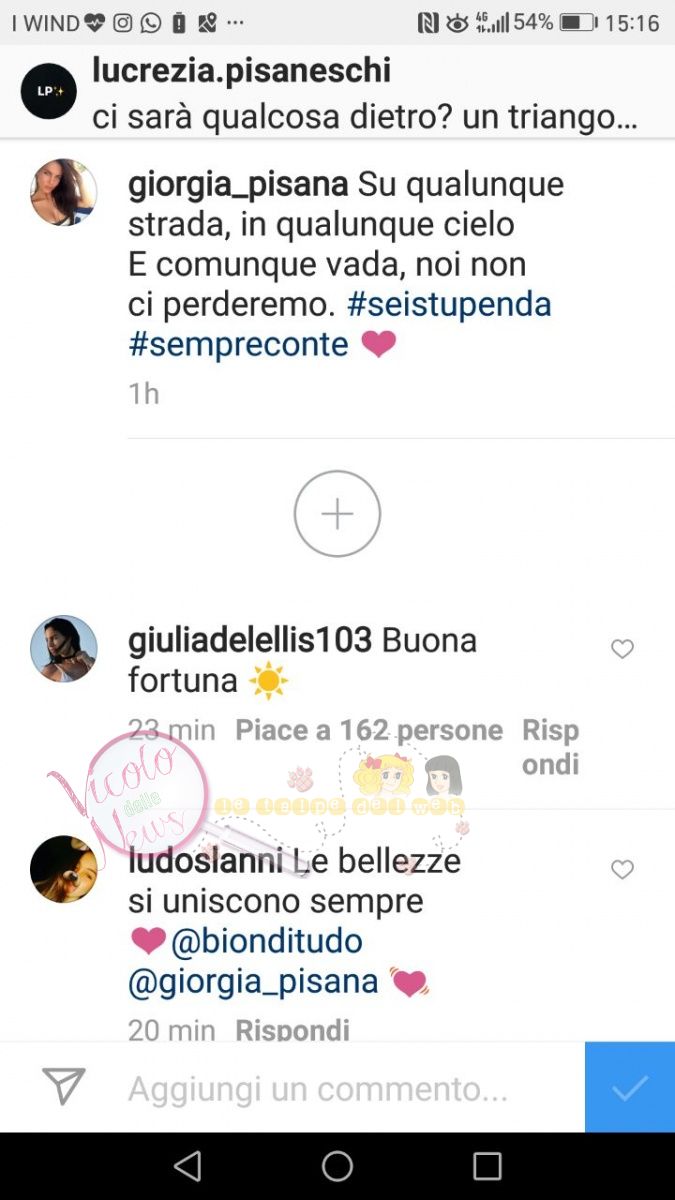Screen dimensions: 675x1200
Task: Tap the Android recent apps square
Action: 487,1166
